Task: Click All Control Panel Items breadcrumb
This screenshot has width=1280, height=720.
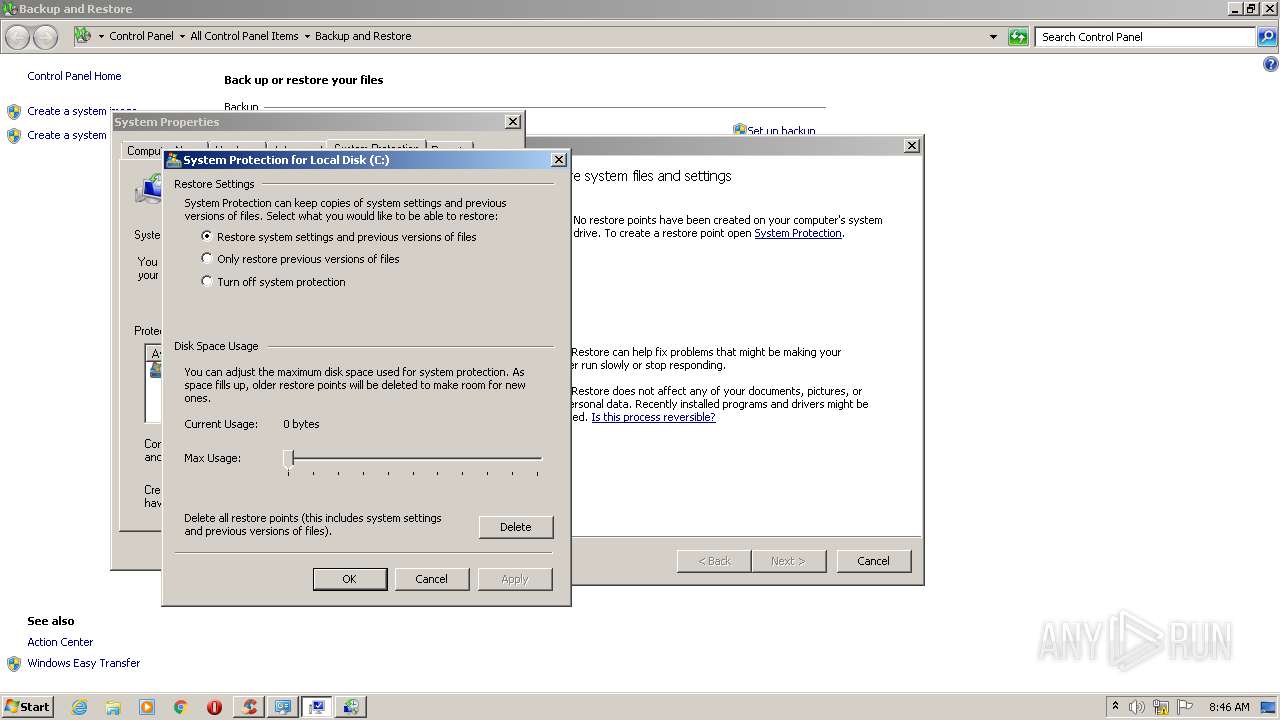Action: click(244, 36)
